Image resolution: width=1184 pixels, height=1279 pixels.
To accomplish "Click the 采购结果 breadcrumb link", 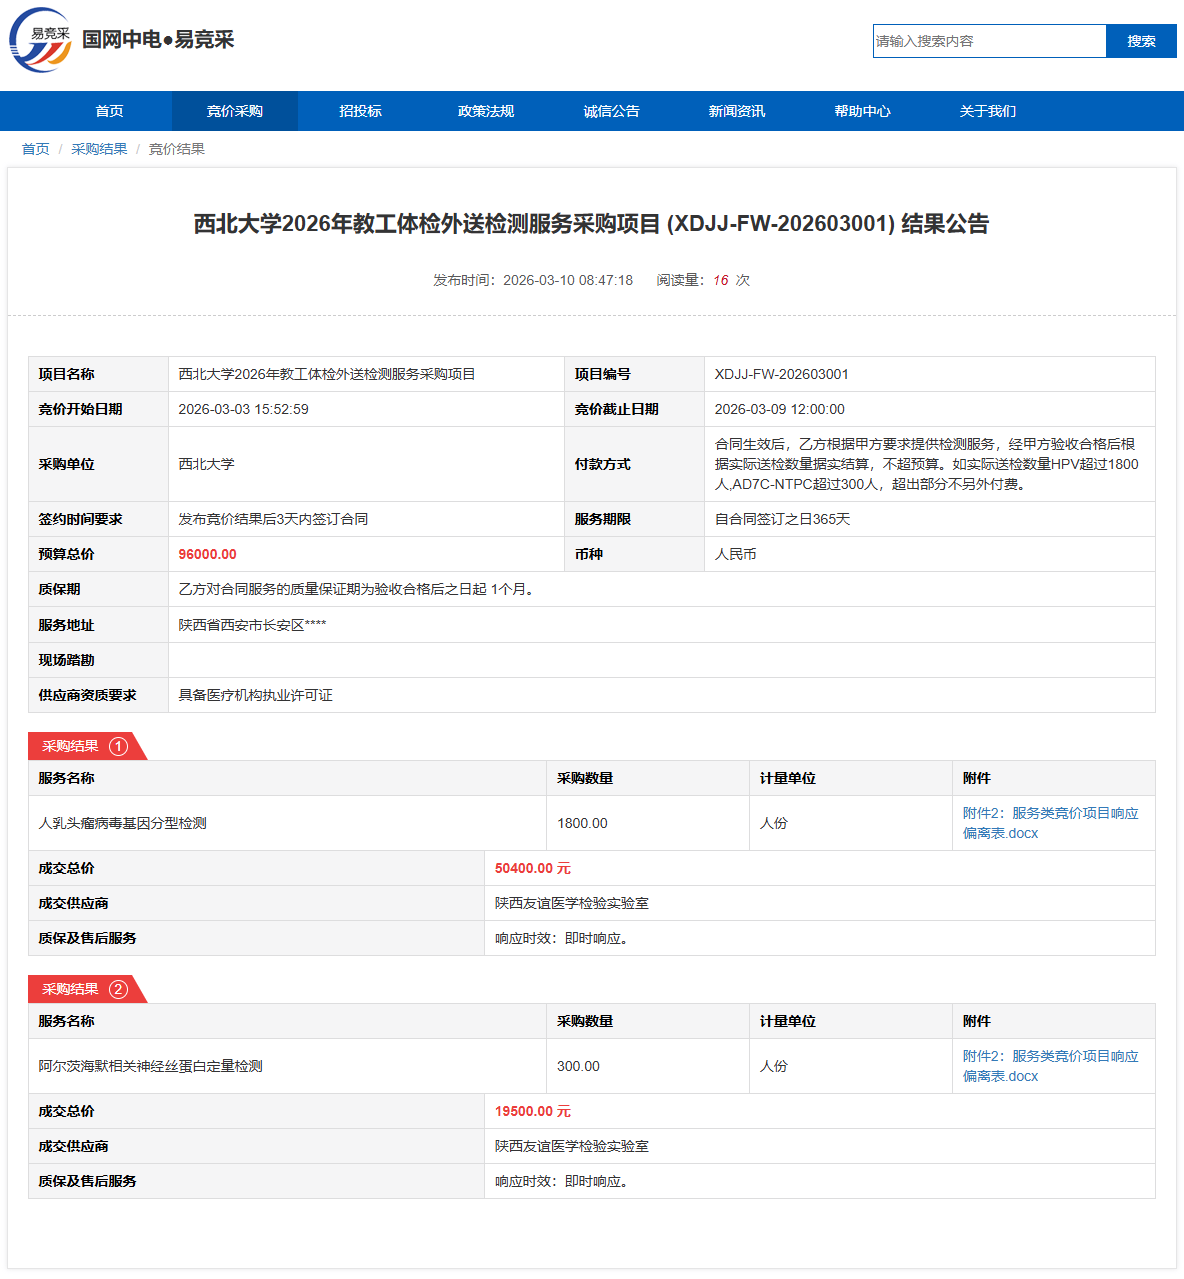I will [99, 149].
